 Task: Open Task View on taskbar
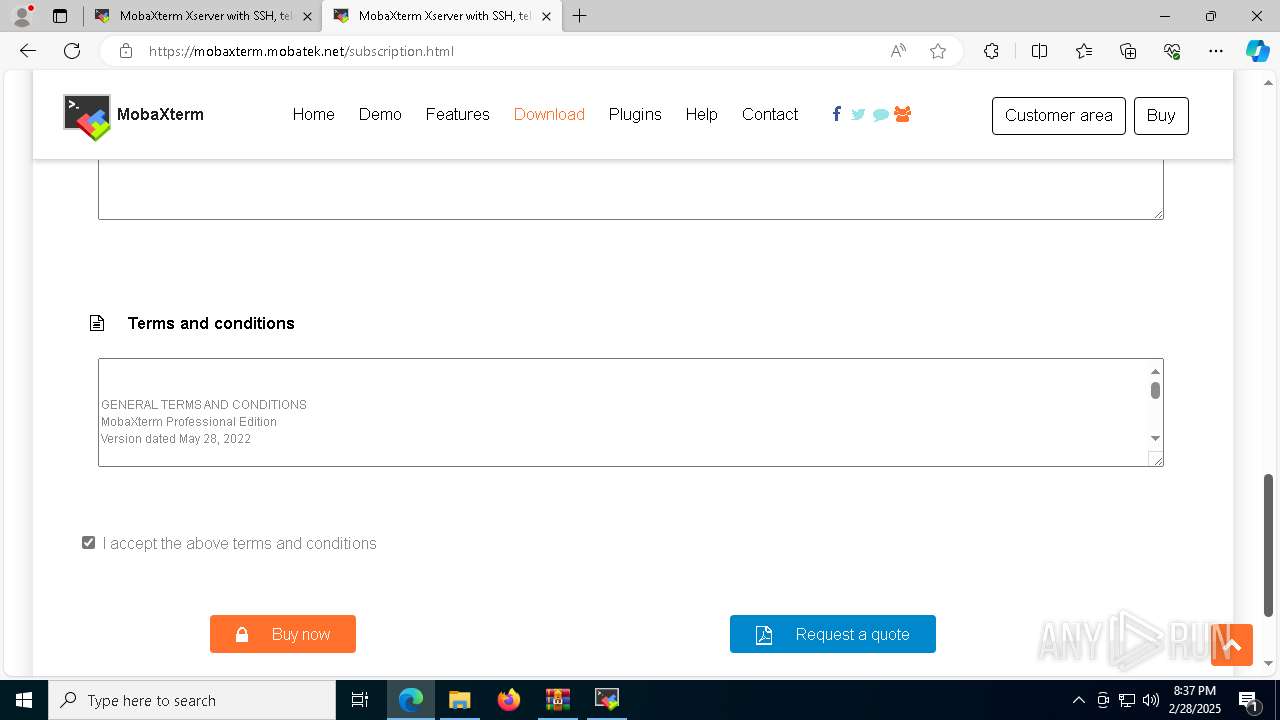[x=360, y=700]
